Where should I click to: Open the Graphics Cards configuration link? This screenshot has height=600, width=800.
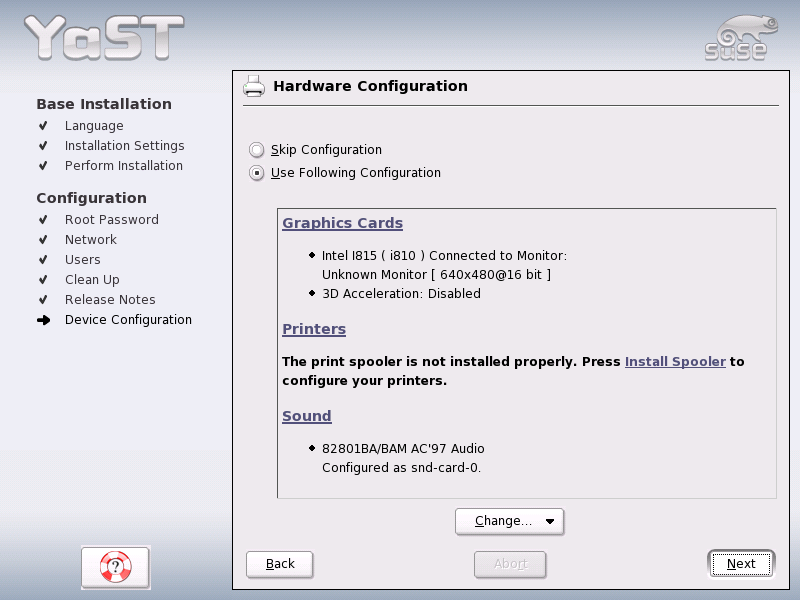click(x=342, y=223)
